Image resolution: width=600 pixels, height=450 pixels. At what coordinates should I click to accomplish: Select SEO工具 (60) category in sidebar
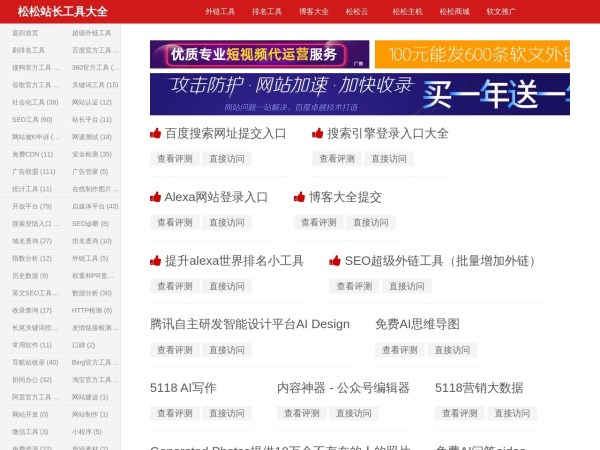pyautogui.click(x=32, y=119)
